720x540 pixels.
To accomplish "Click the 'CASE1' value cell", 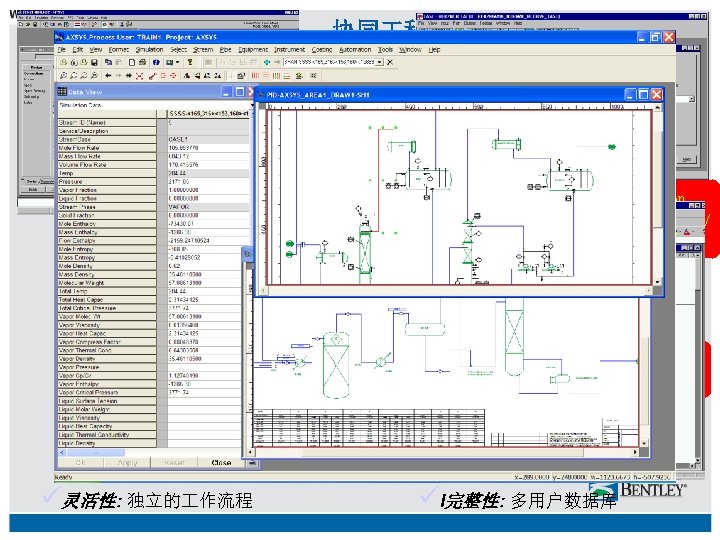I will tap(208, 139).
